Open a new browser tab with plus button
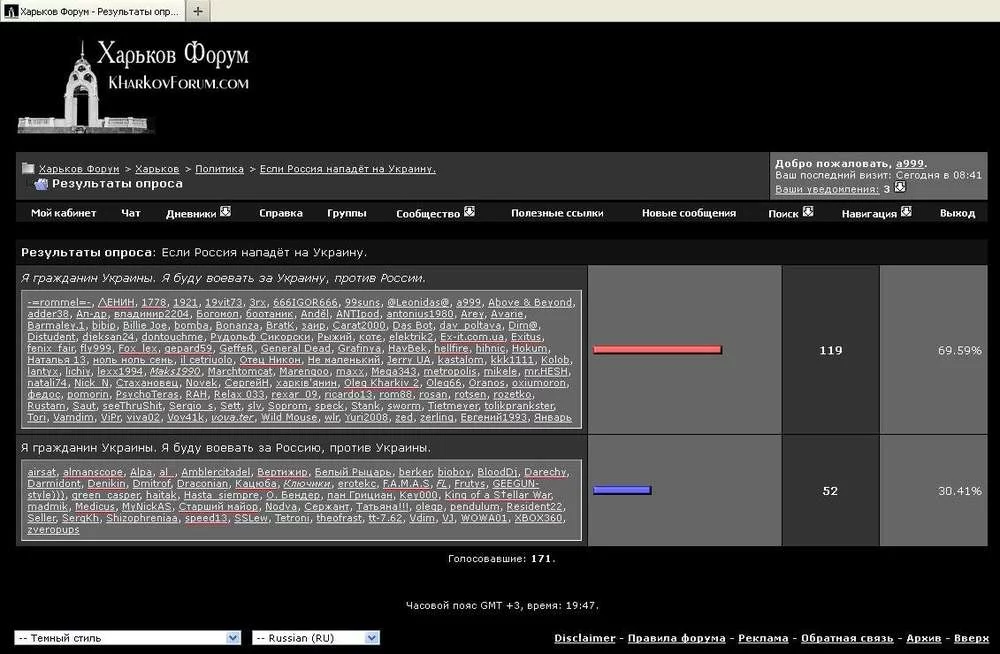The image size is (1000, 654). click(x=197, y=11)
